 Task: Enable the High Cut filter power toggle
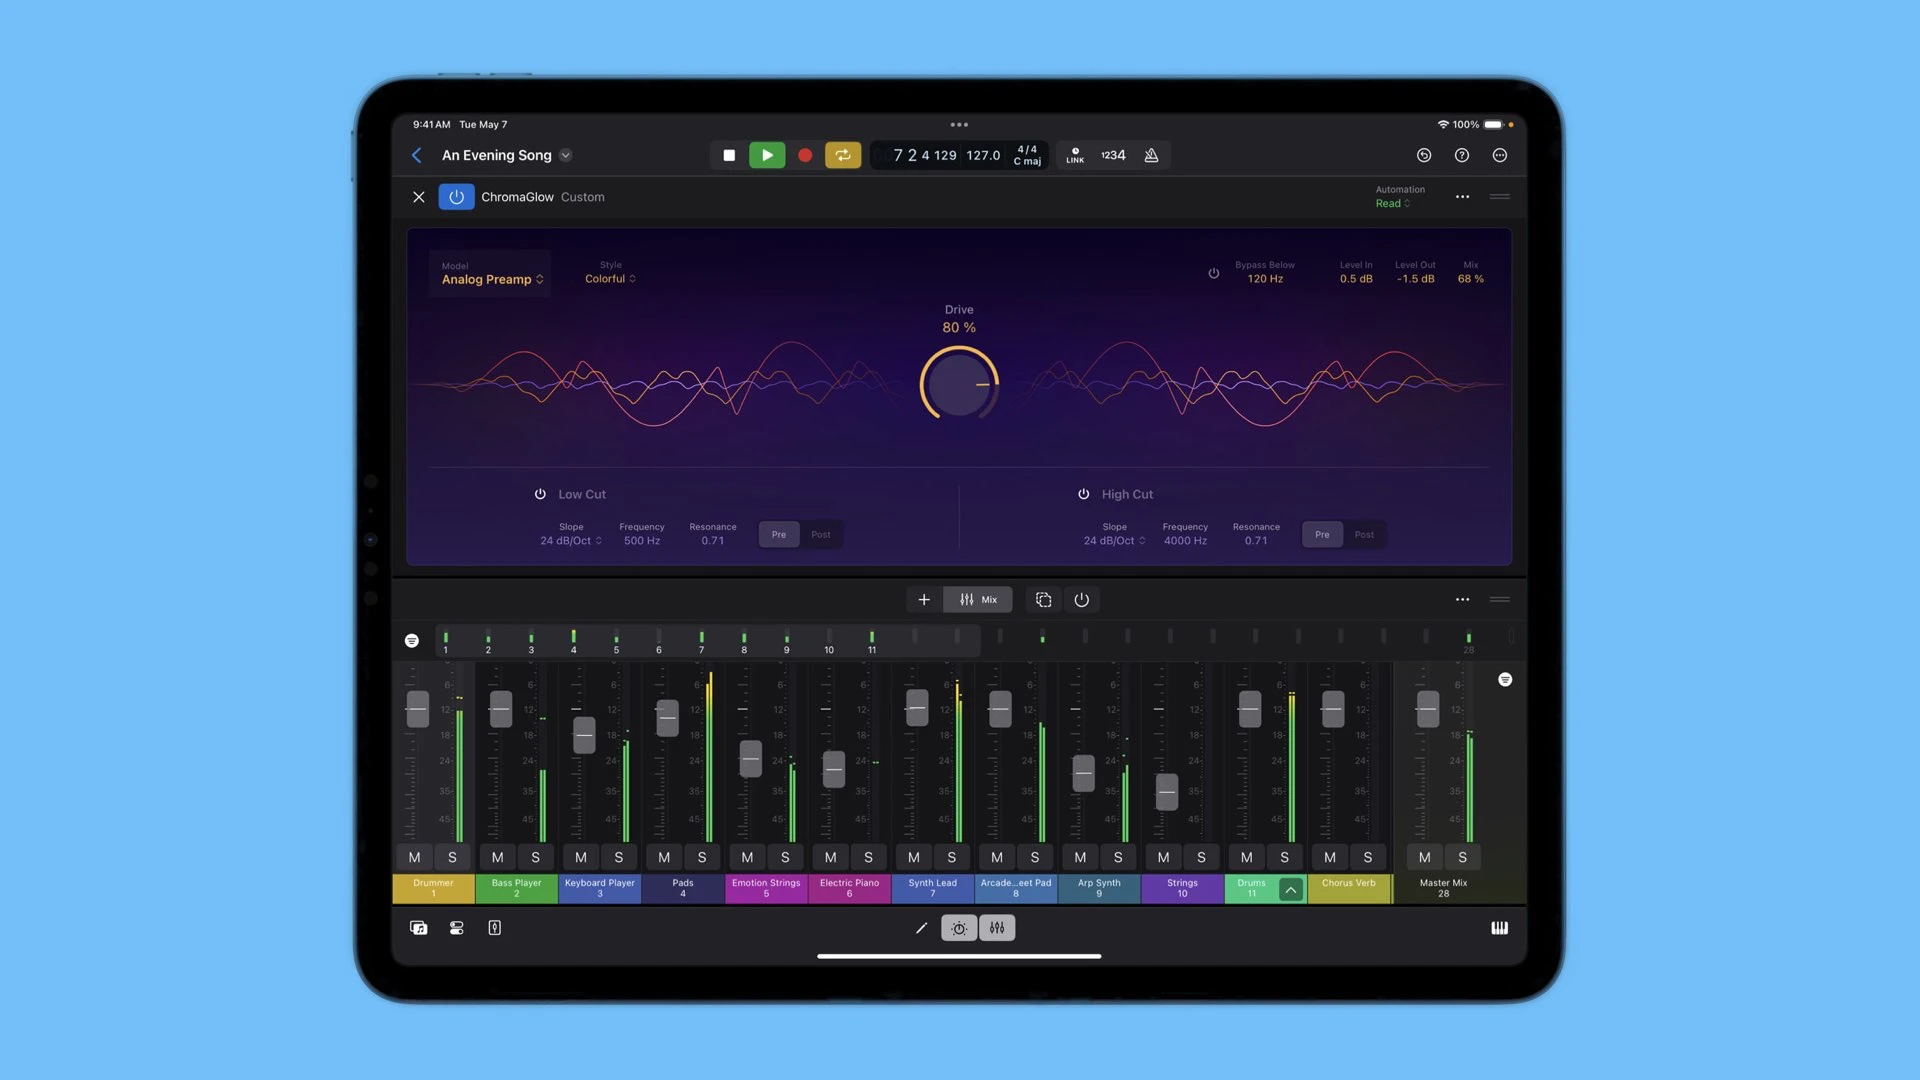point(1084,493)
